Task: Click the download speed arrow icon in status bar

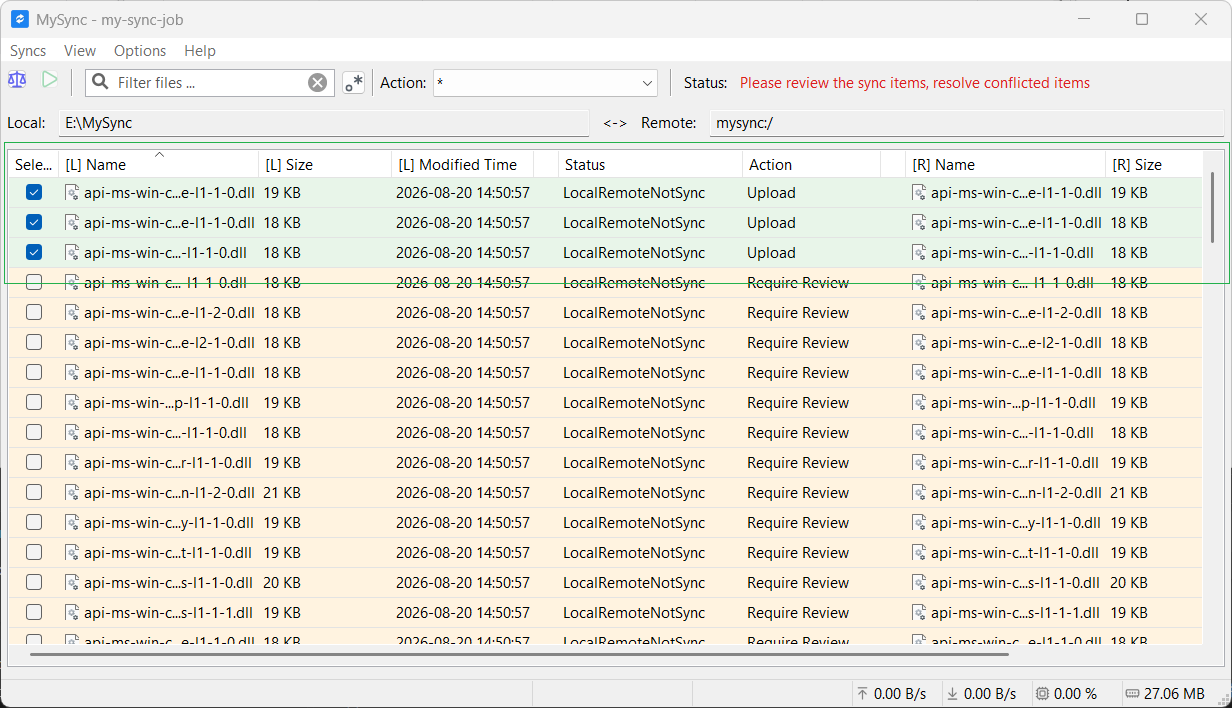Action: click(952, 693)
